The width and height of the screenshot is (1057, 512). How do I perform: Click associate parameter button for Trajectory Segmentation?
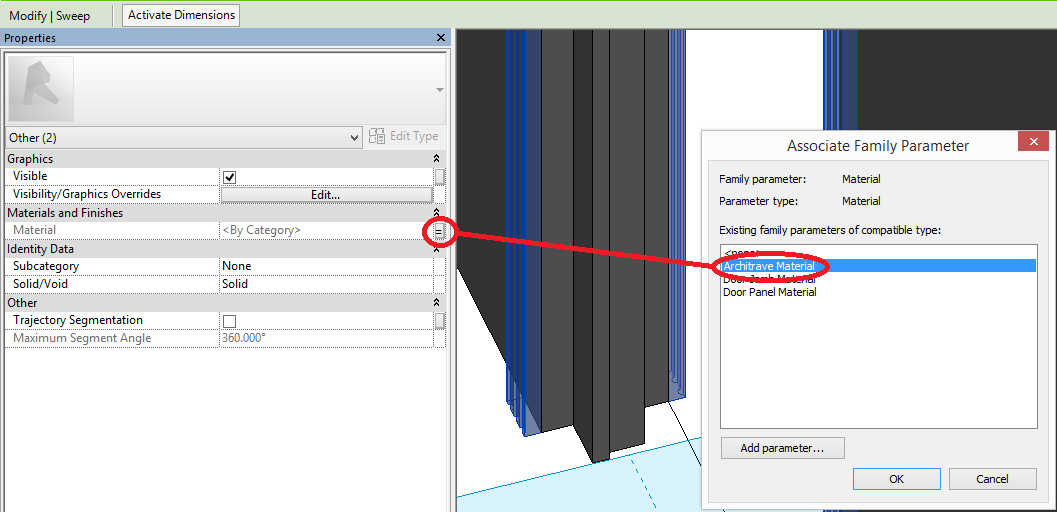(x=440, y=321)
